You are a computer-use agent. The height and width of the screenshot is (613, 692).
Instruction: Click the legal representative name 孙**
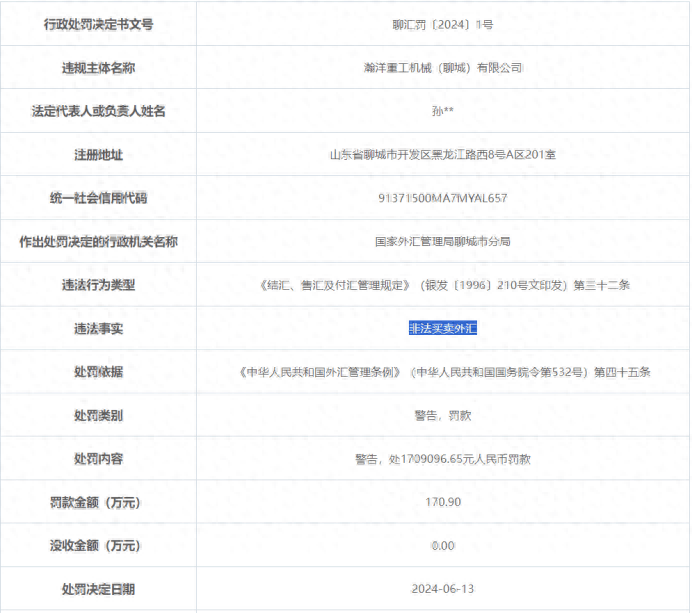pos(443,111)
